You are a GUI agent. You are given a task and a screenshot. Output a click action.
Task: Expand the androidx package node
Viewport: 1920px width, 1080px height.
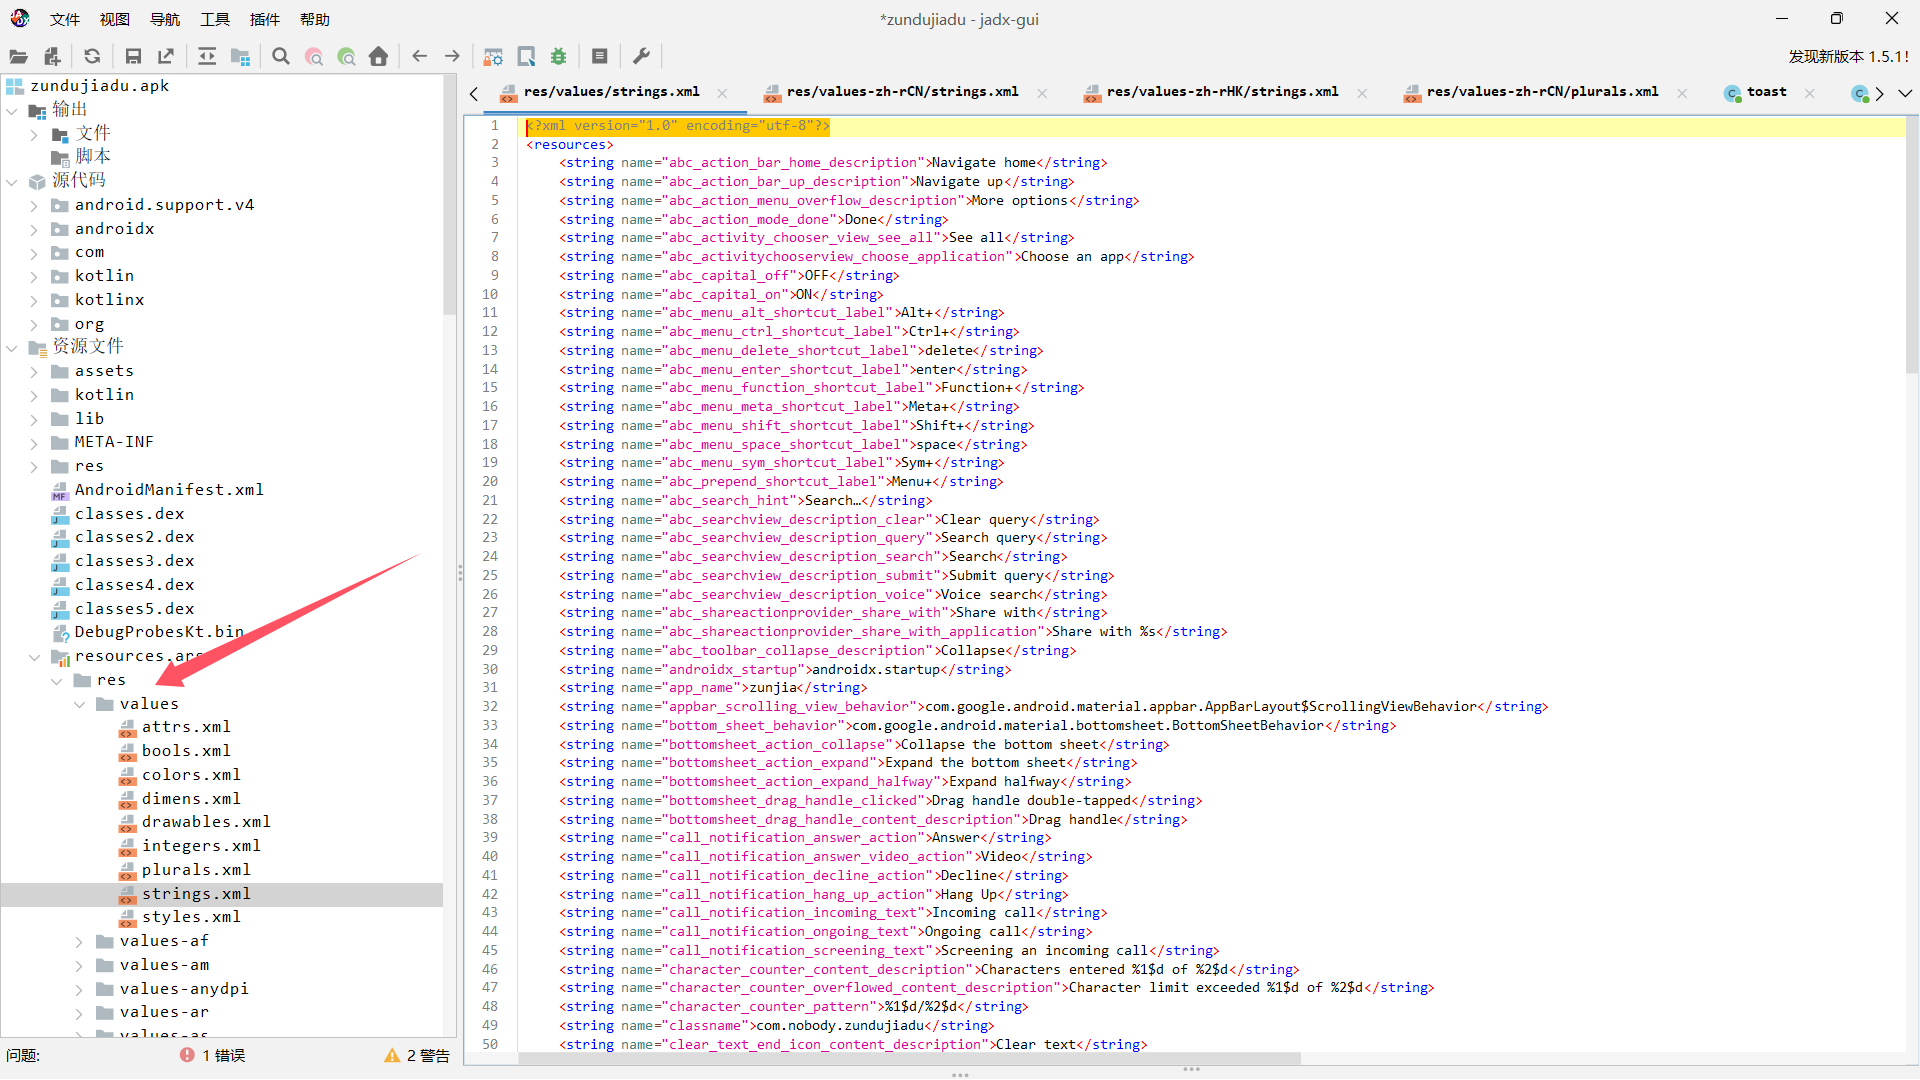[x=34, y=229]
